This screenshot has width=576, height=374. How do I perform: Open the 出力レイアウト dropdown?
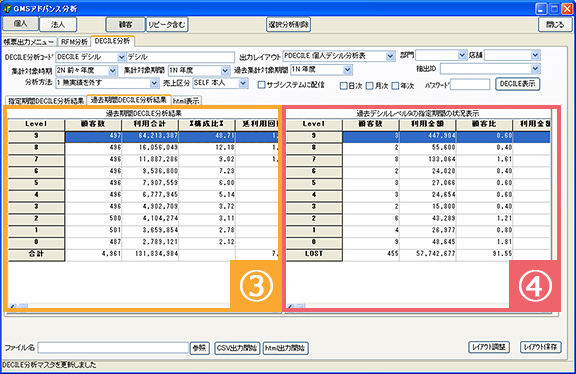[x=390, y=56]
